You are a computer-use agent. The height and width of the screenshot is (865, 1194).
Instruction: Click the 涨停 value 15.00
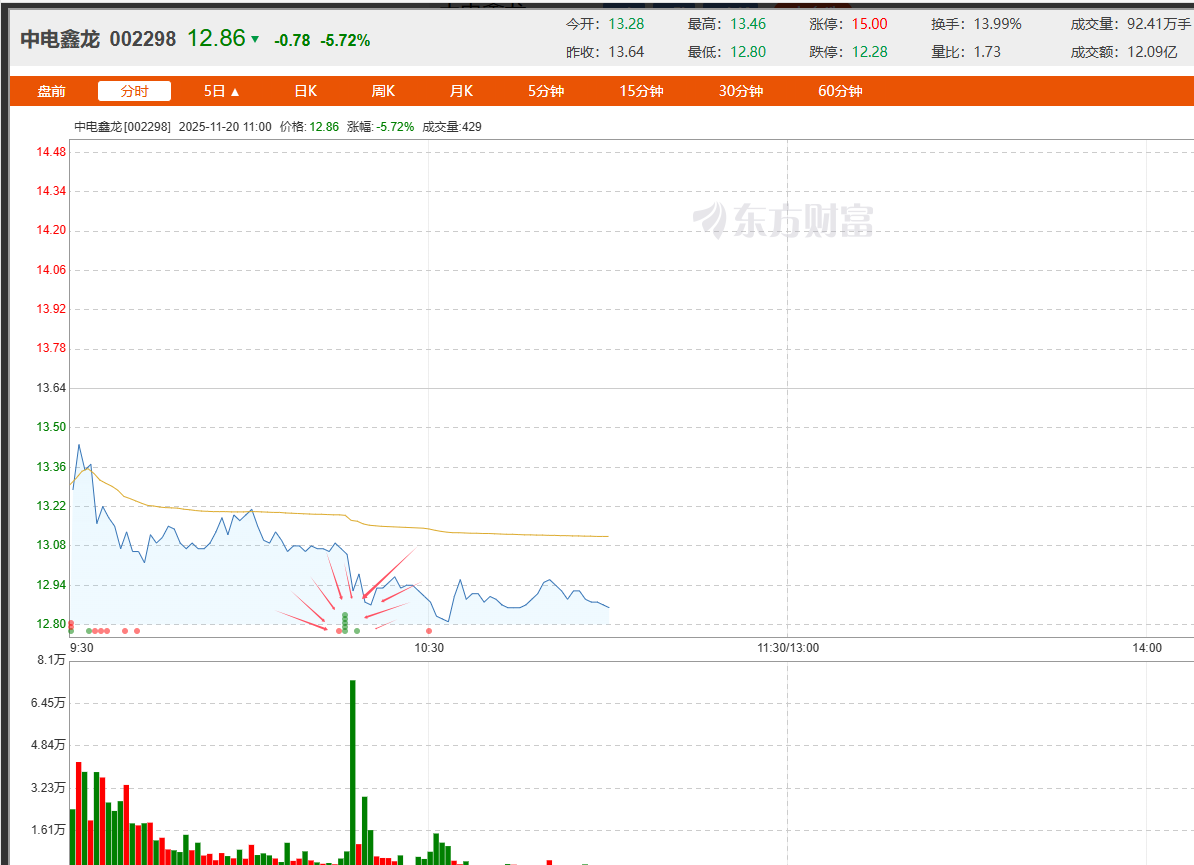(870, 24)
